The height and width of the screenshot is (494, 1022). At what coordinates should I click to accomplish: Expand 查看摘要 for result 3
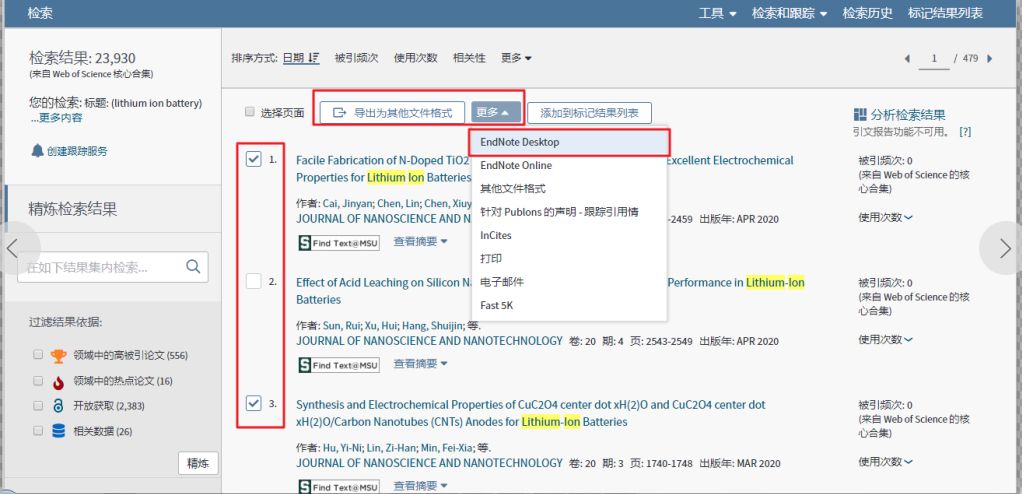[420, 486]
